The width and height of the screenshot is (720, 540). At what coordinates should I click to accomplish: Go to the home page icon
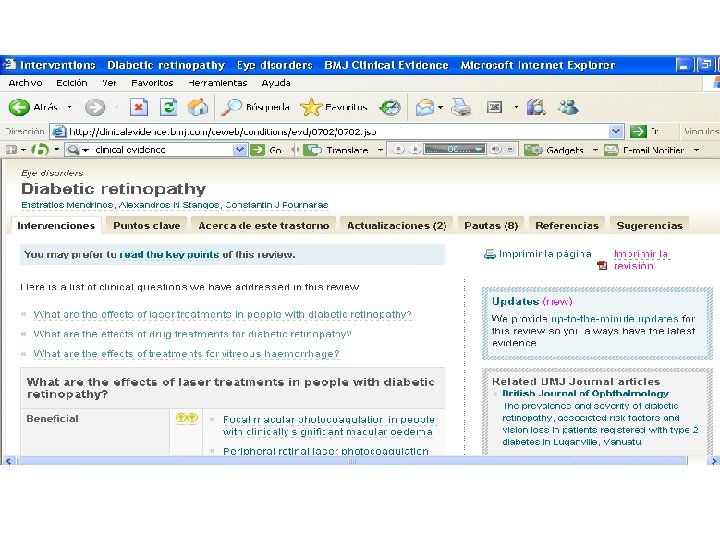pyautogui.click(x=198, y=107)
